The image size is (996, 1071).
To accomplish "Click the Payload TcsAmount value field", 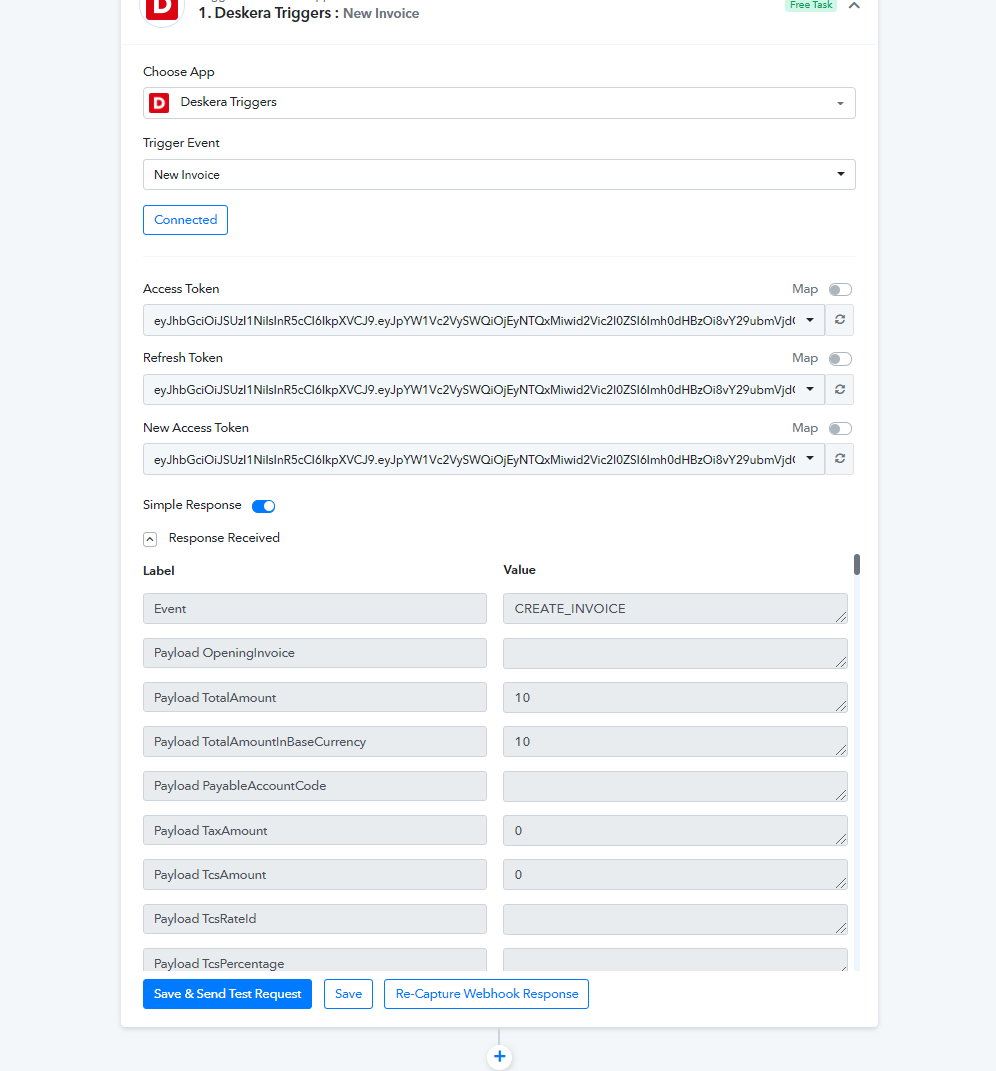I will 675,875.
